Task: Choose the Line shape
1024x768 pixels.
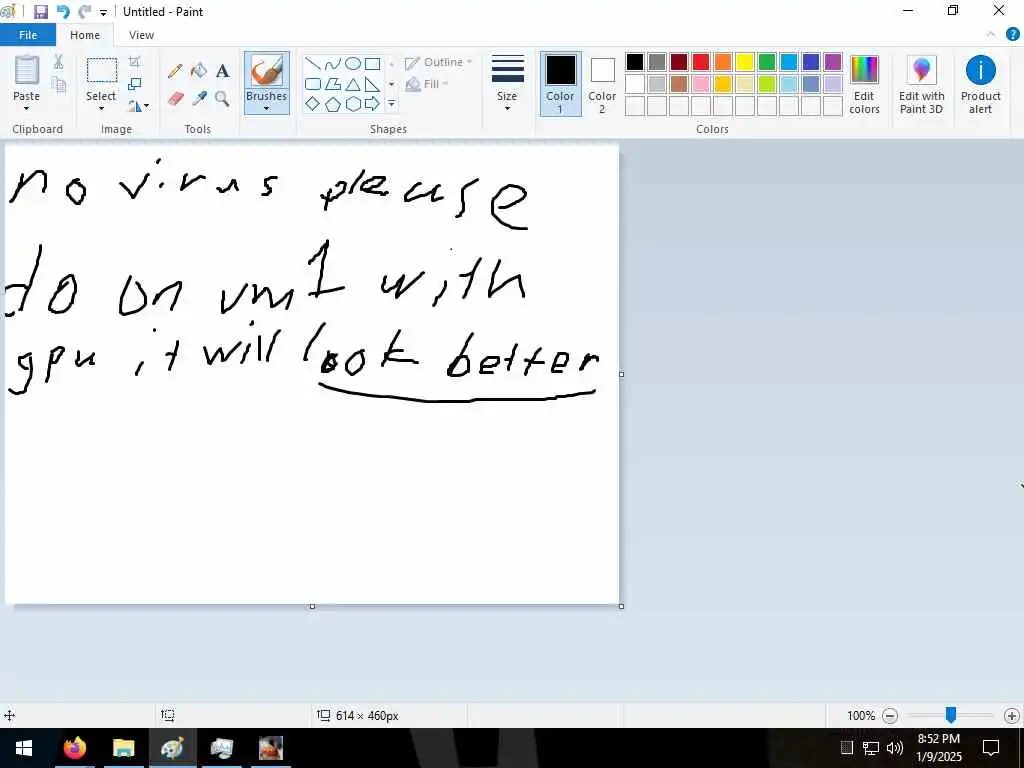Action: point(313,63)
